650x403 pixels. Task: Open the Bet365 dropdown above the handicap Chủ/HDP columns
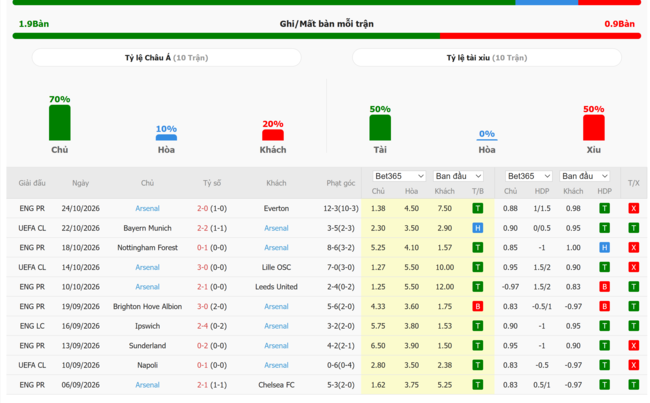point(529,176)
